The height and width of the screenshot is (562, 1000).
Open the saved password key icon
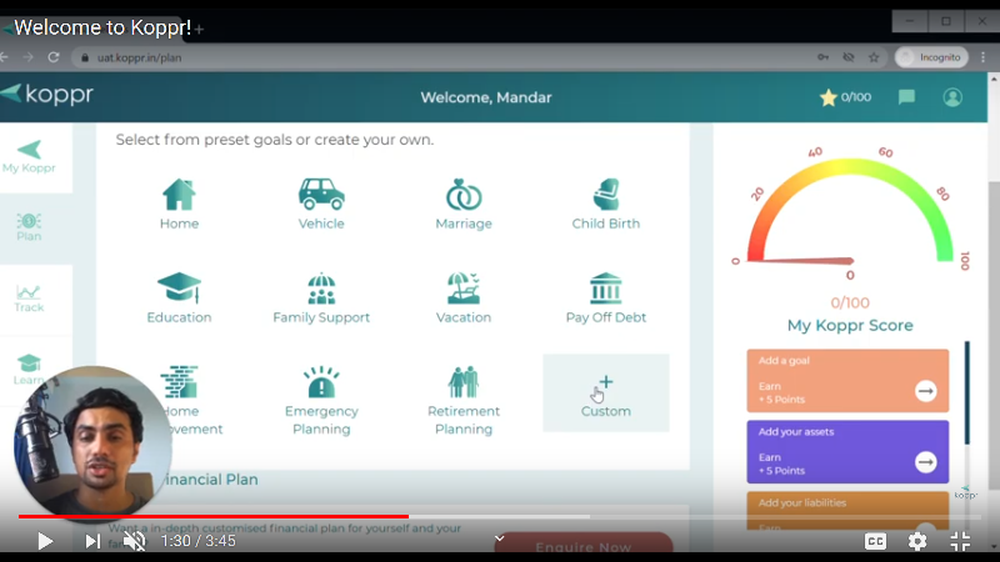pos(823,57)
